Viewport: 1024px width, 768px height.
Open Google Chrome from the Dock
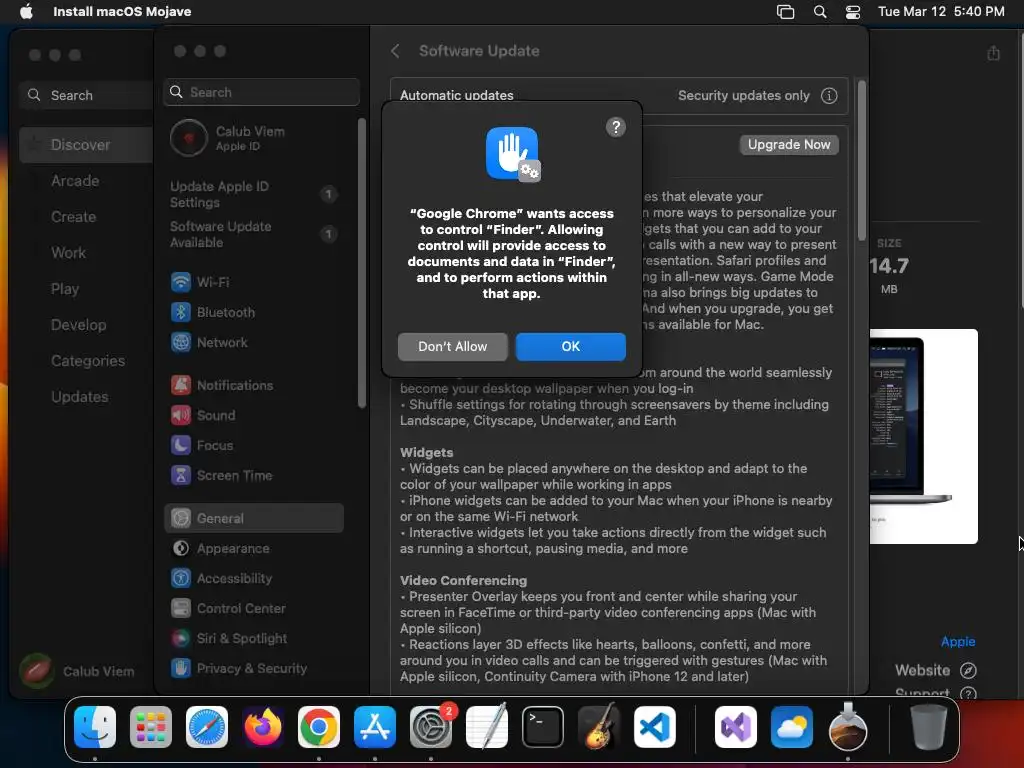319,727
